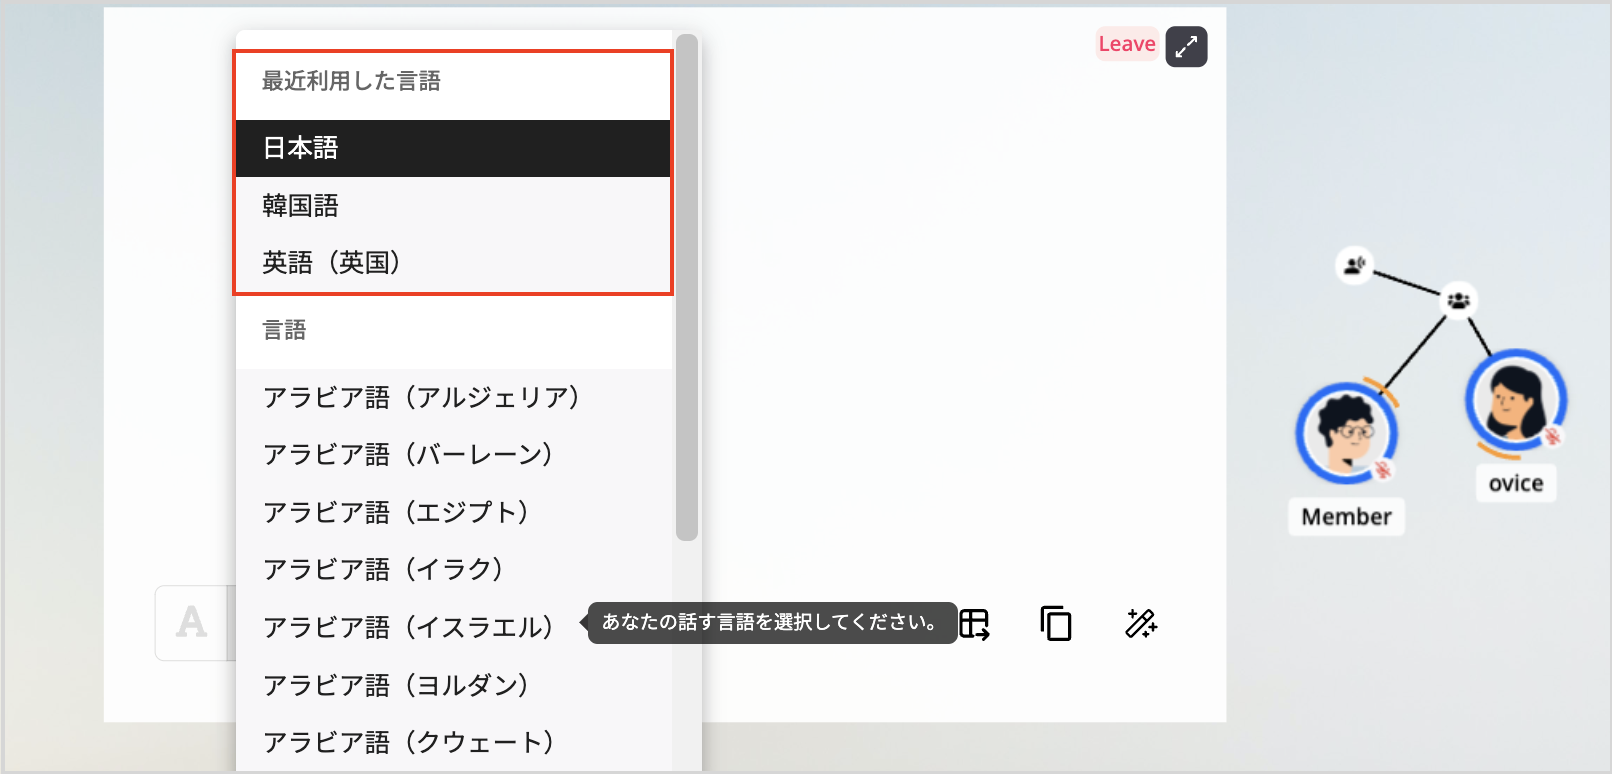Select 韓国語 from recent languages
1612x774 pixels.
point(453,205)
